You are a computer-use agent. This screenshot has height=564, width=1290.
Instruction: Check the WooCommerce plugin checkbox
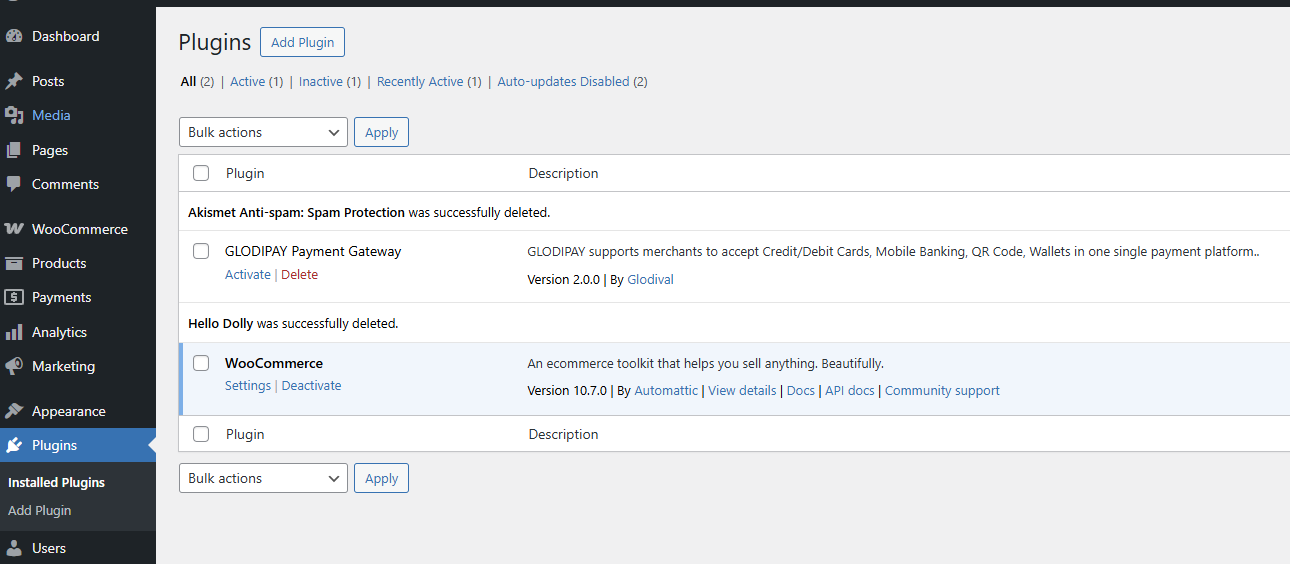(201, 363)
